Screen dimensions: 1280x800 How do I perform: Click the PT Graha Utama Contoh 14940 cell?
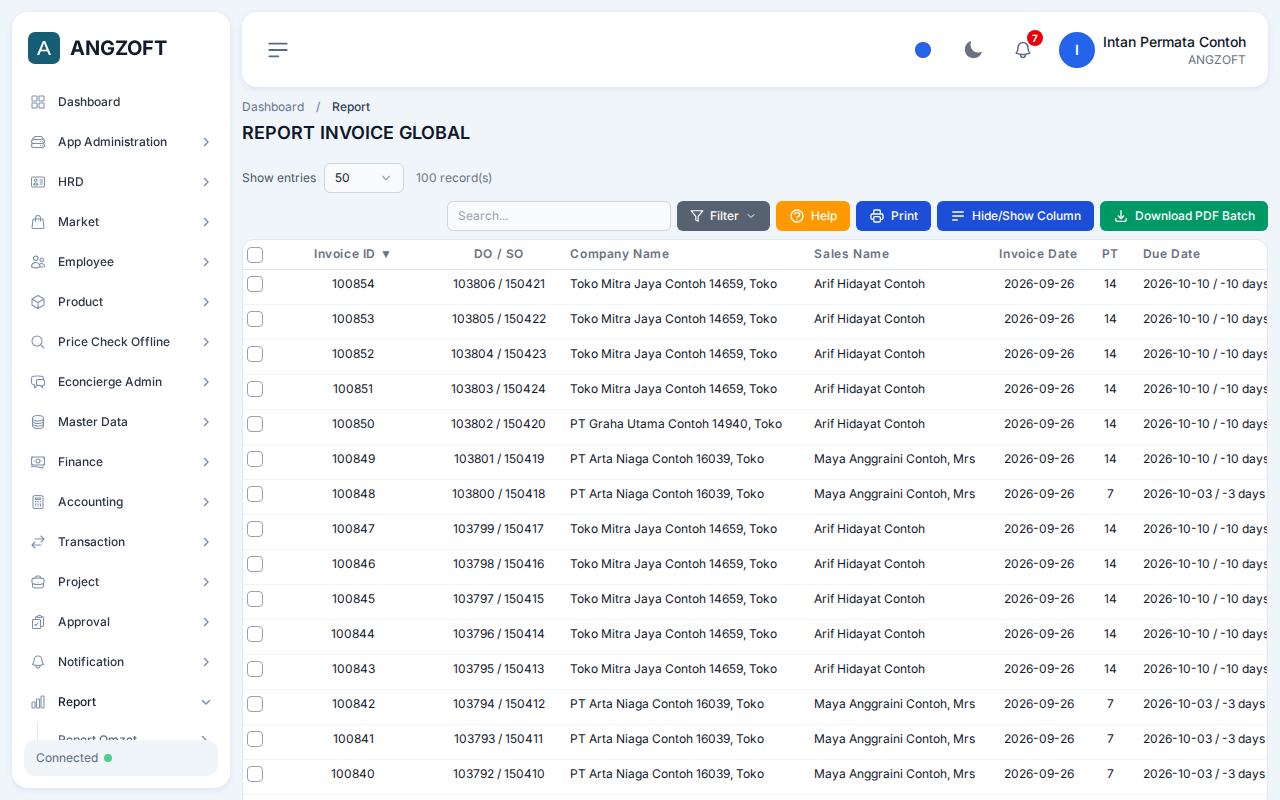676,424
